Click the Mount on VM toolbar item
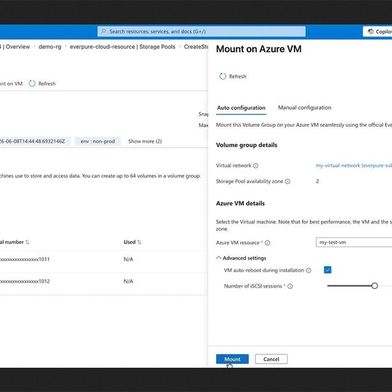This screenshot has height=392, width=392. [x=11, y=83]
